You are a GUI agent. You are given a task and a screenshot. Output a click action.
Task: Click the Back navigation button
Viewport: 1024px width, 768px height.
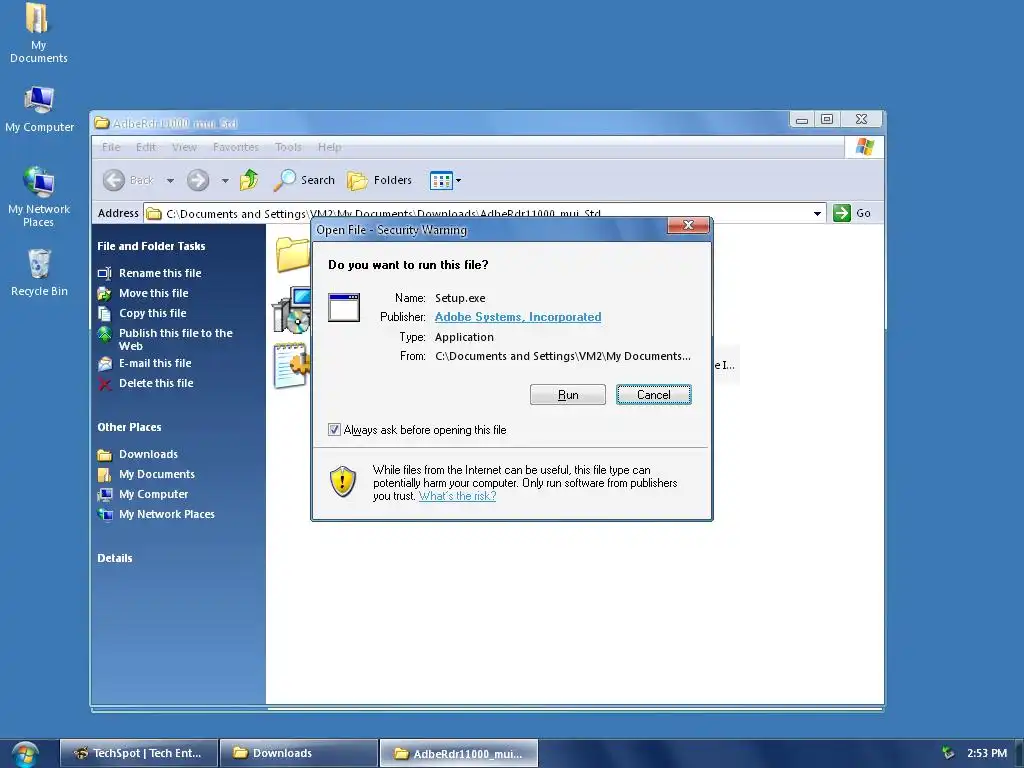tap(129, 180)
